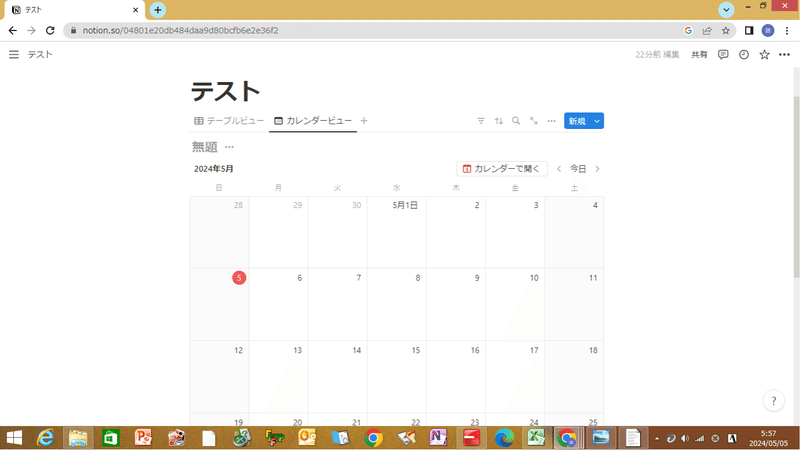Select the カレンダービュー tab

click(x=313, y=121)
